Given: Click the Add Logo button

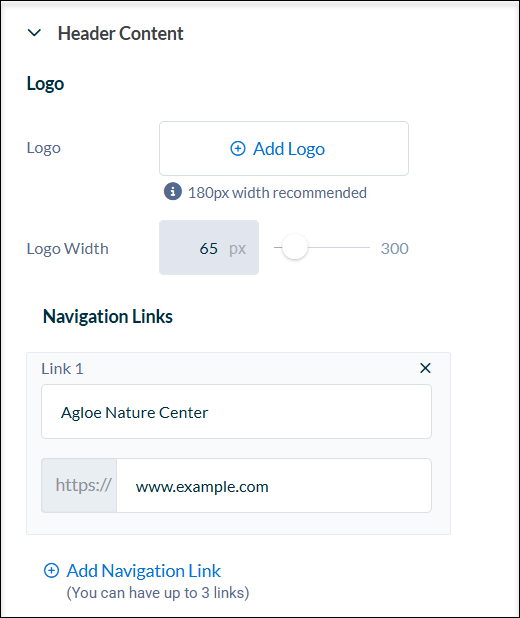Looking at the screenshot, I should point(284,149).
